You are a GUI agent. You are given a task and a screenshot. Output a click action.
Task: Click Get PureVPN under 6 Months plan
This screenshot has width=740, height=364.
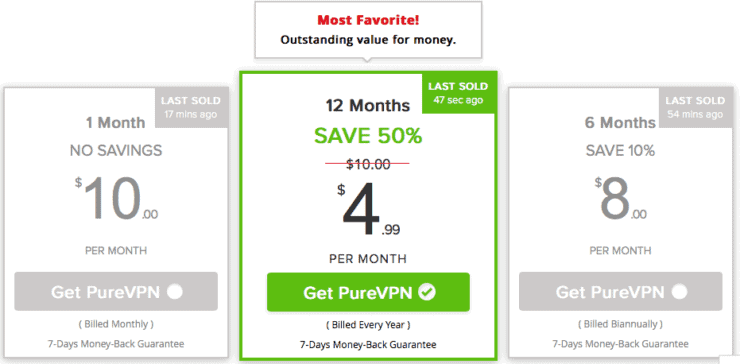[621, 291]
